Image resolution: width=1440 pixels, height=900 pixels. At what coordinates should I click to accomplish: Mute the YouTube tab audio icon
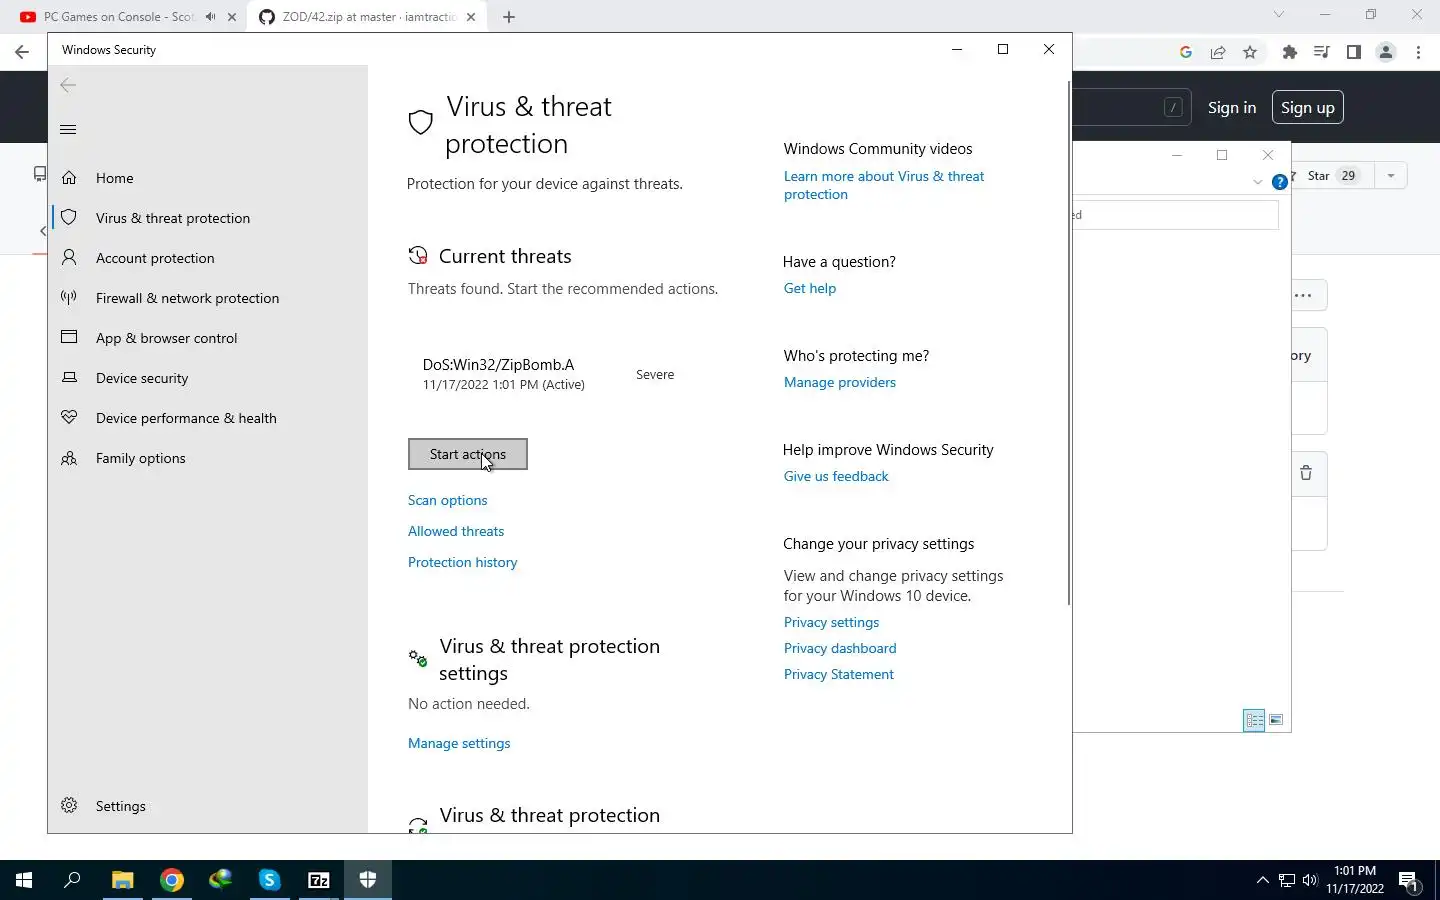pos(210,17)
